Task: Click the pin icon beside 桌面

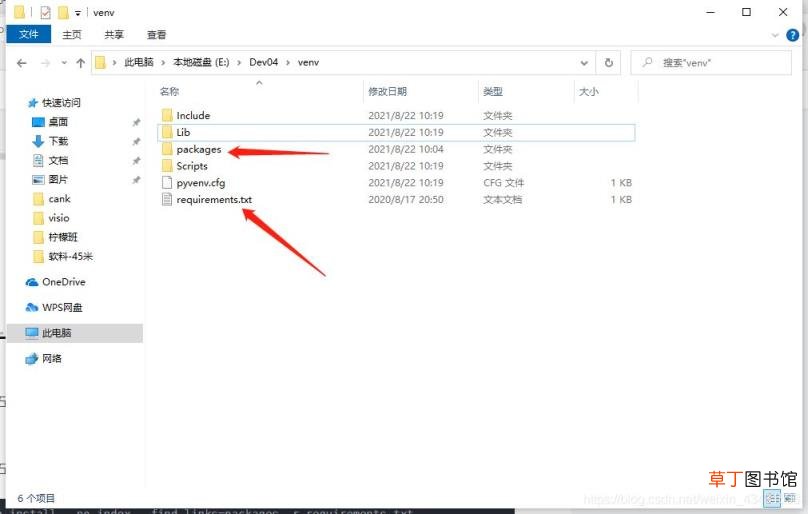Action: coord(136,122)
